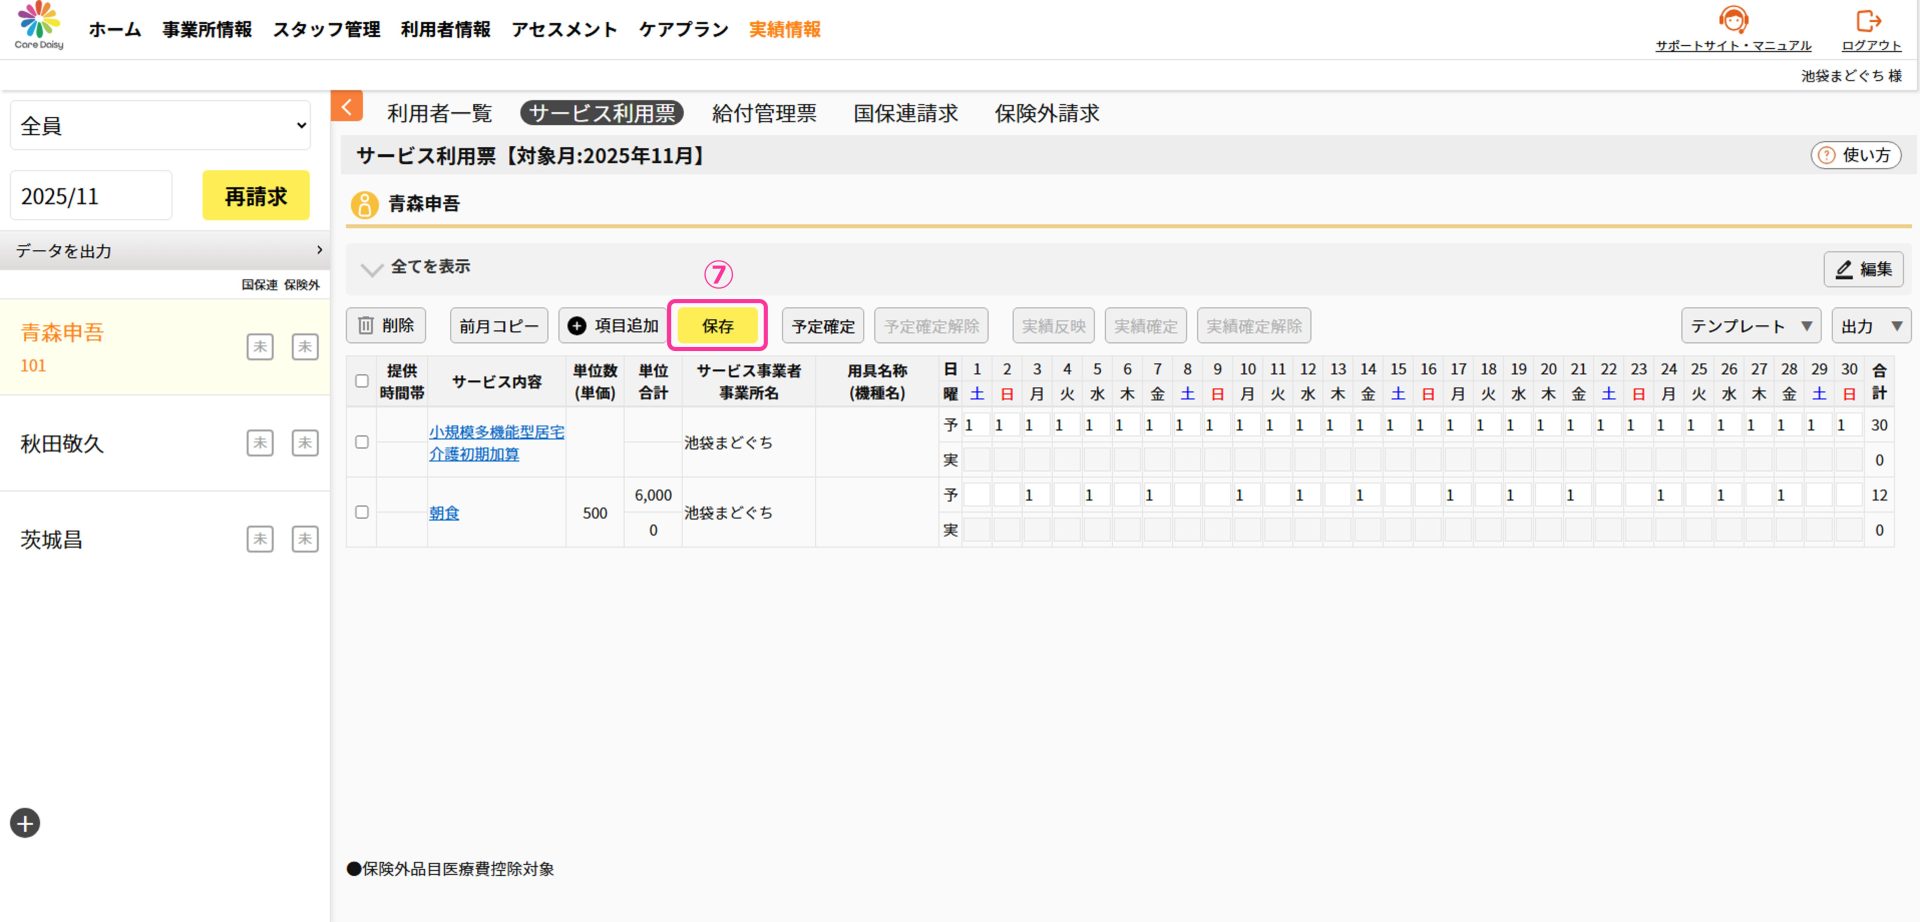Click the 2025/11 month input field
The image size is (1920, 922).
pos(91,196)
